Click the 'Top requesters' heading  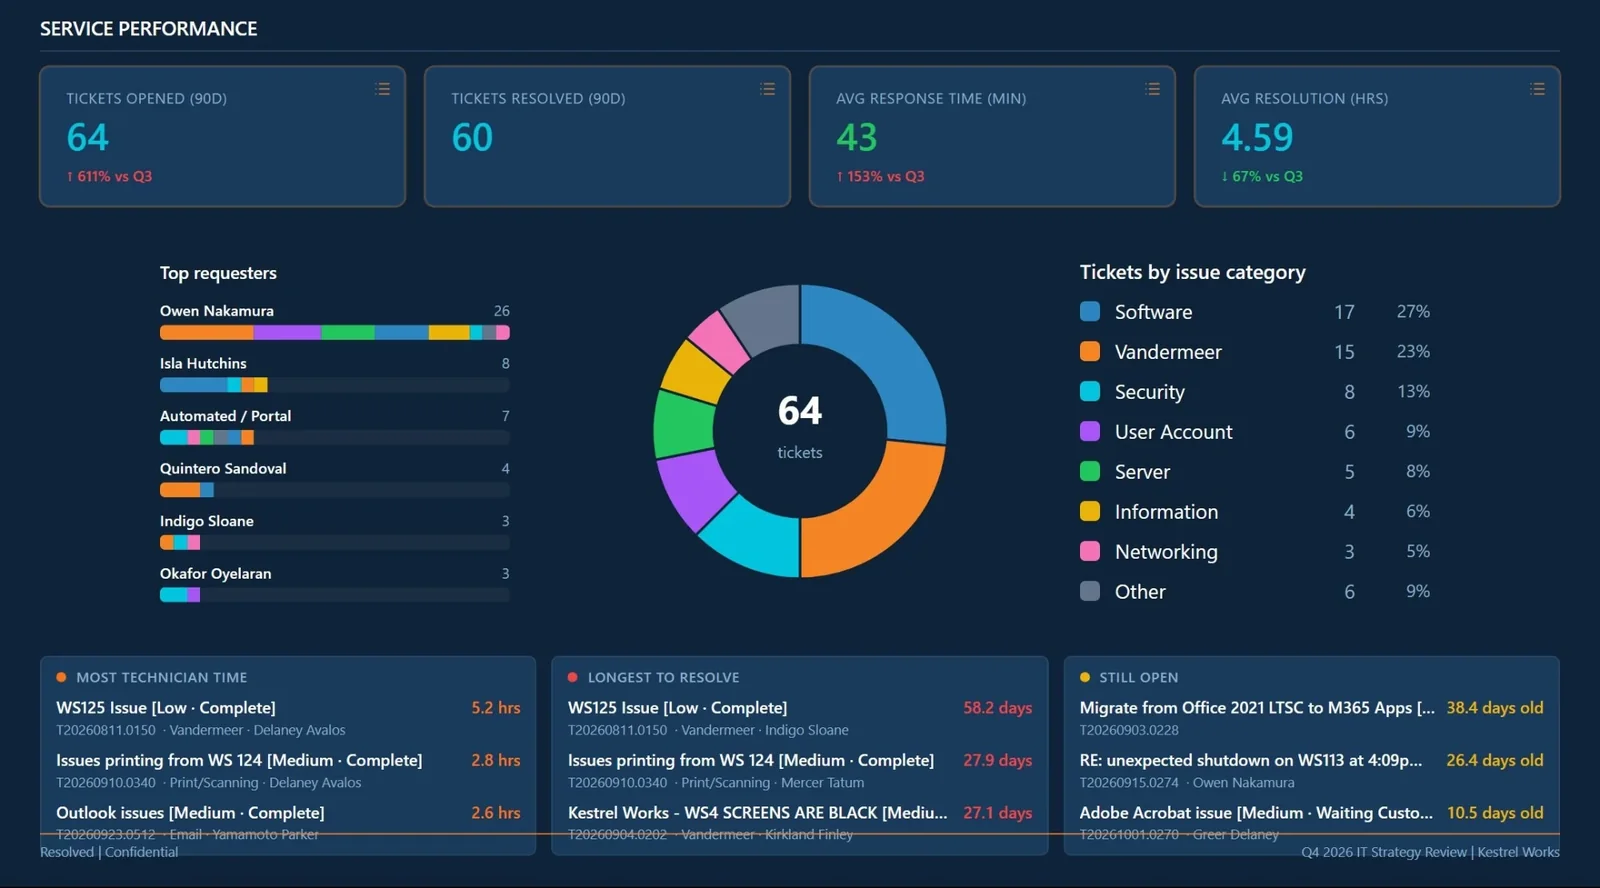[218, 273]
